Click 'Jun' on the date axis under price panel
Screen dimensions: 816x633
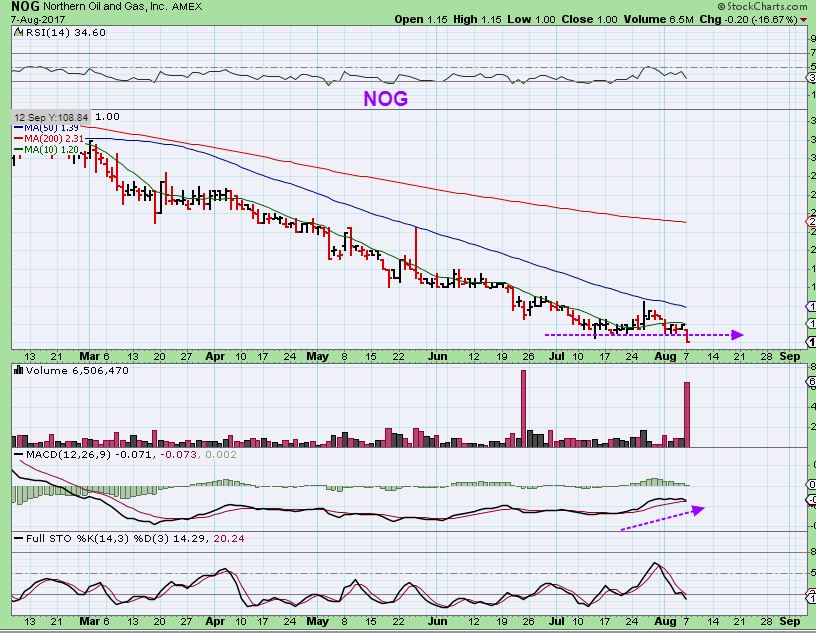pyautogui.click(x=438, y=357)
